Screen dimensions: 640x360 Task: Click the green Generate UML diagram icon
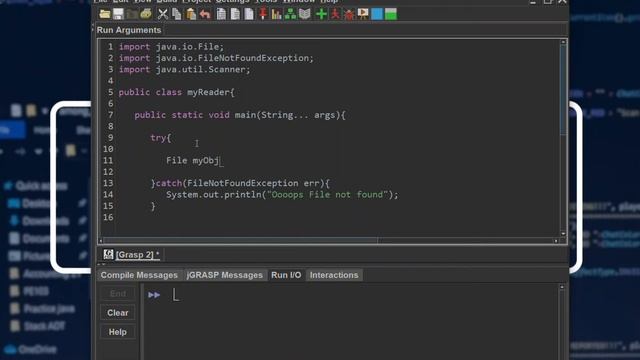290,14
